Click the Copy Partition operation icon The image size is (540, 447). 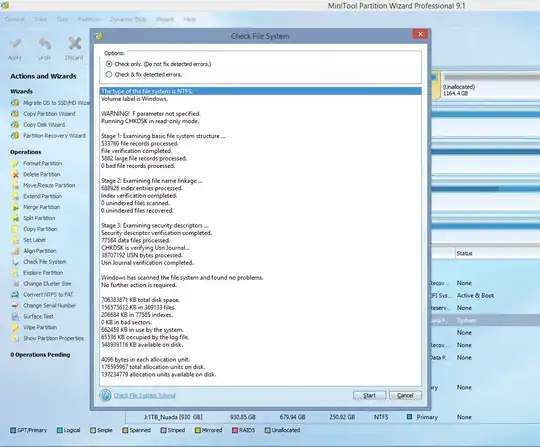[15, 229]
